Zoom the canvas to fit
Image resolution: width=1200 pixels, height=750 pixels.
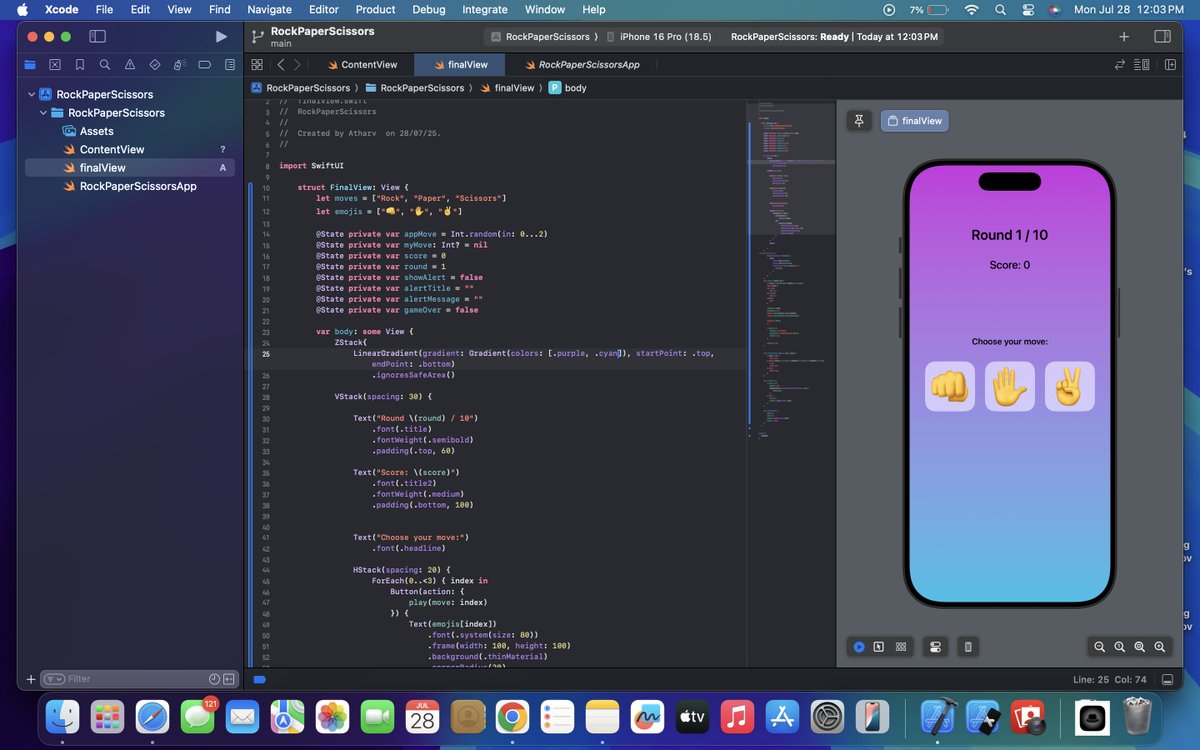1139,647
